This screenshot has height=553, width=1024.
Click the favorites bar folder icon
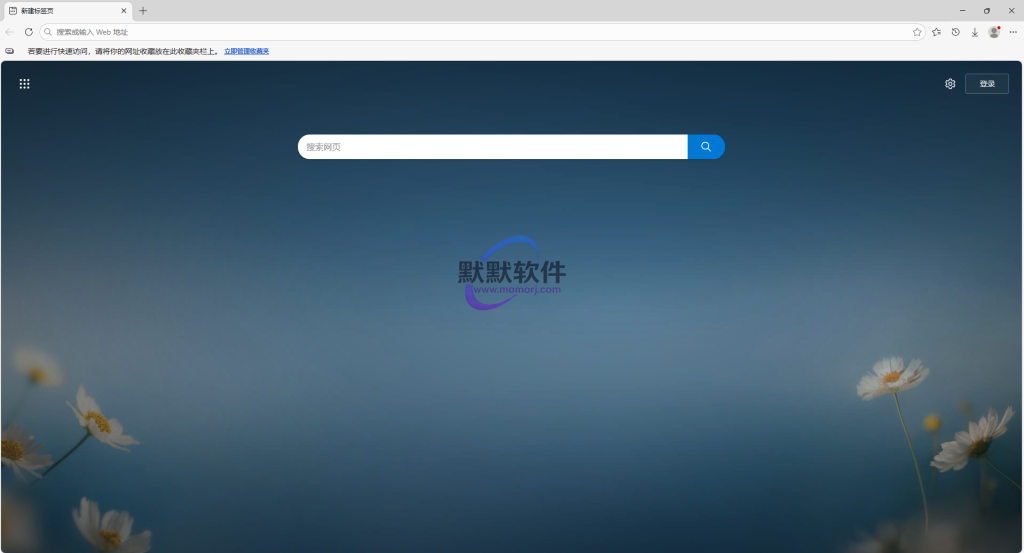tap(10, 51)
